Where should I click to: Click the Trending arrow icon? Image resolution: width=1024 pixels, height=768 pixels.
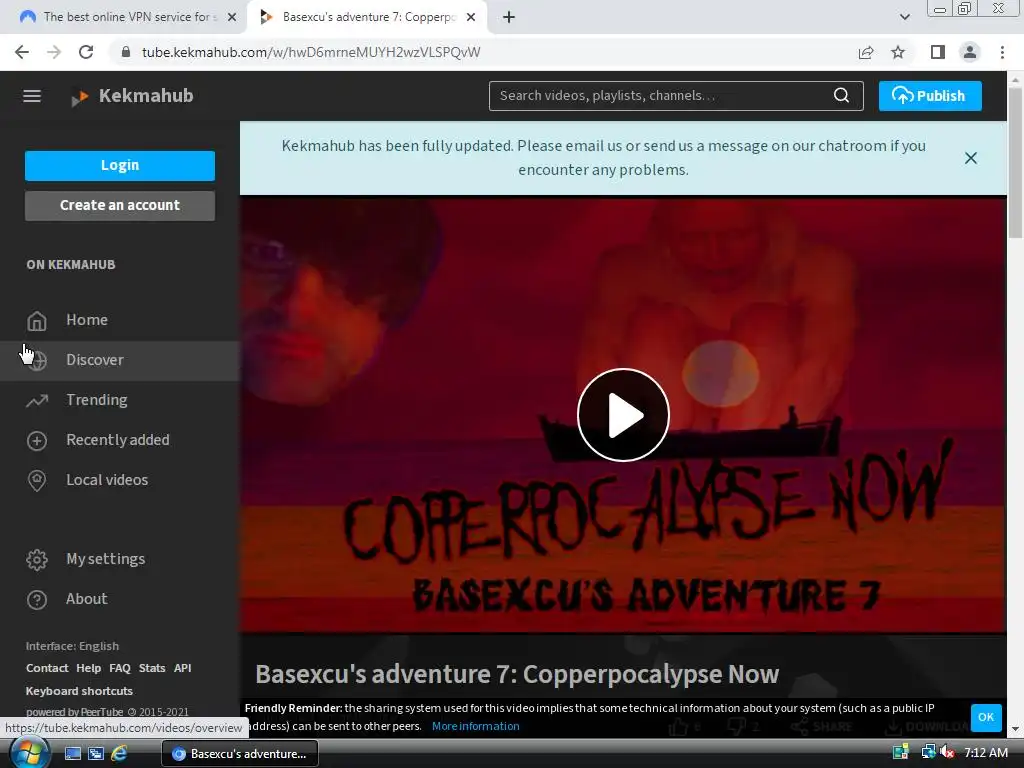[37, 400]
